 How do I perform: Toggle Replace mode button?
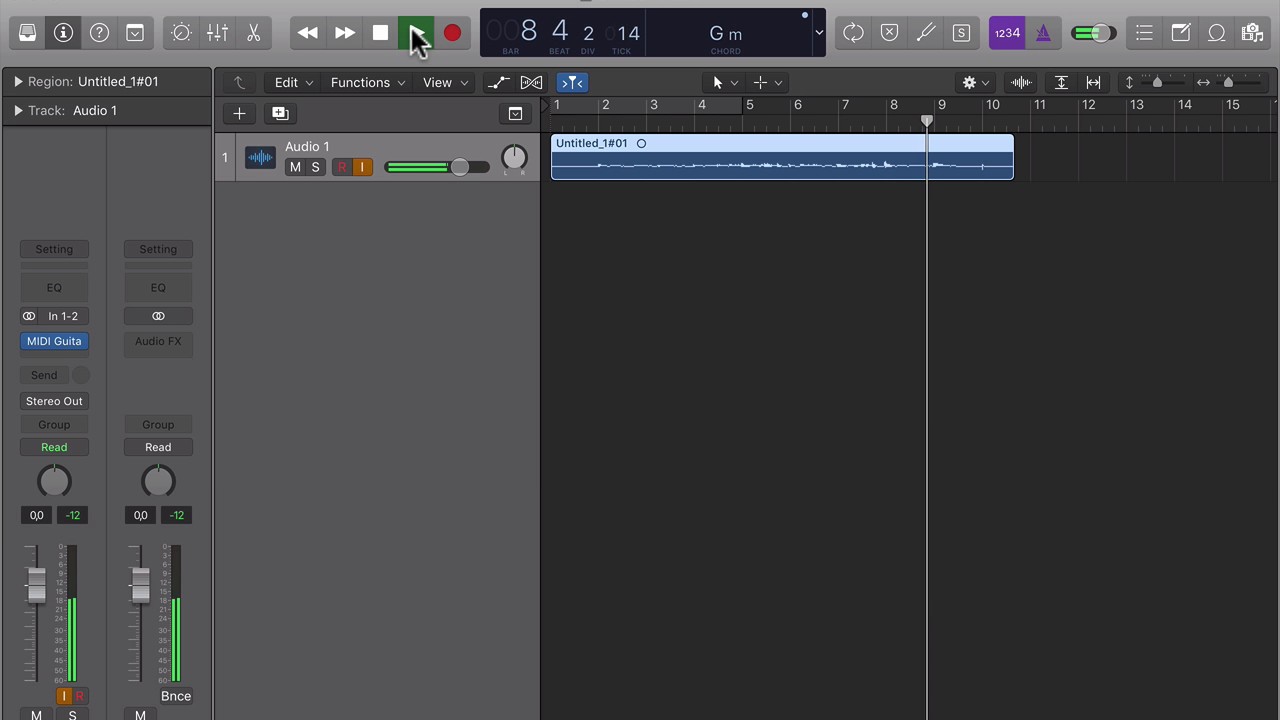(x=889, y=33)
